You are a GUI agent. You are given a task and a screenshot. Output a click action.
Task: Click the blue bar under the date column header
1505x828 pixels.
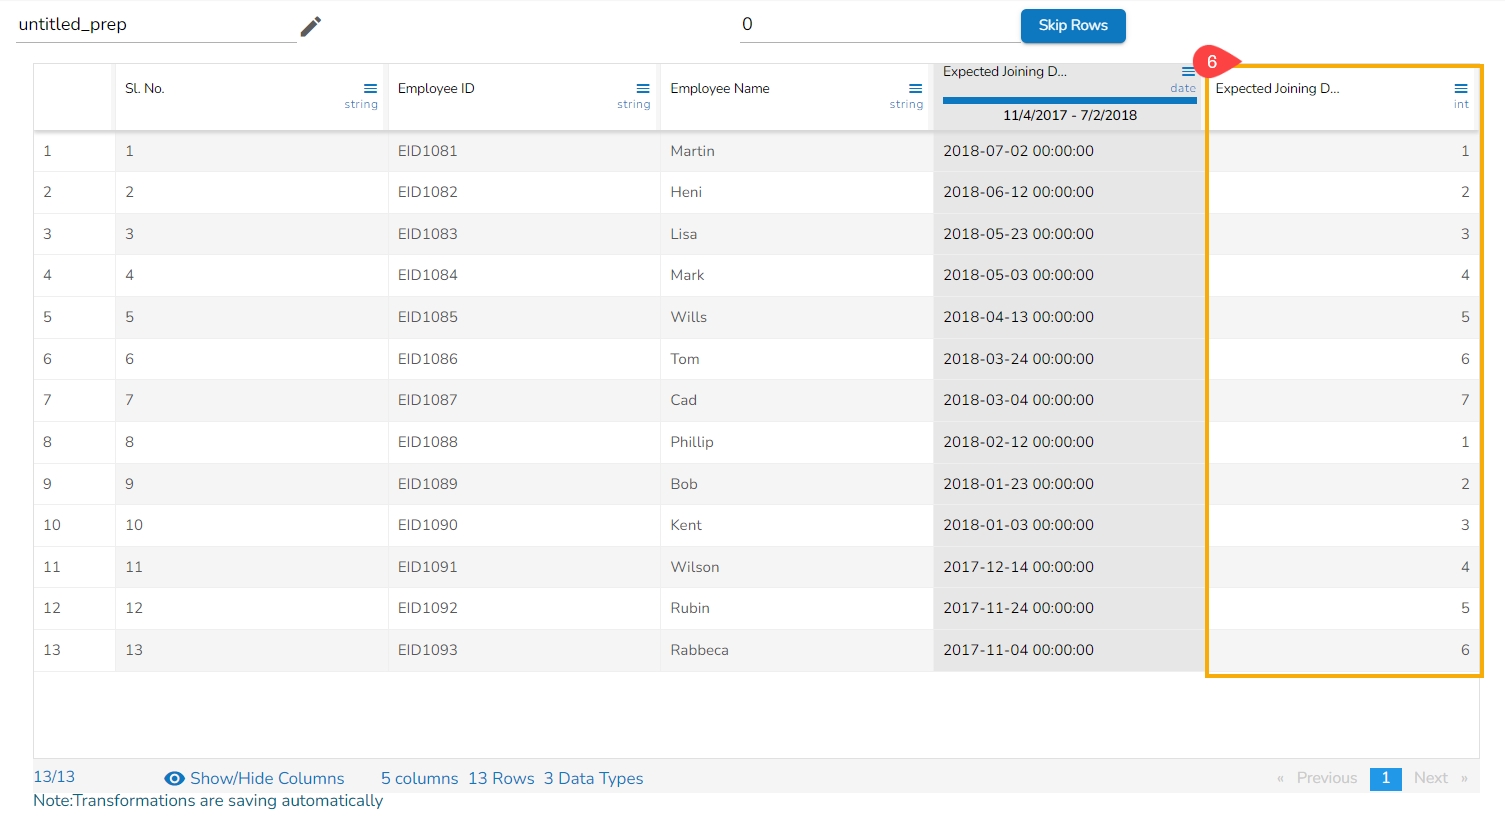(1069, 100)
